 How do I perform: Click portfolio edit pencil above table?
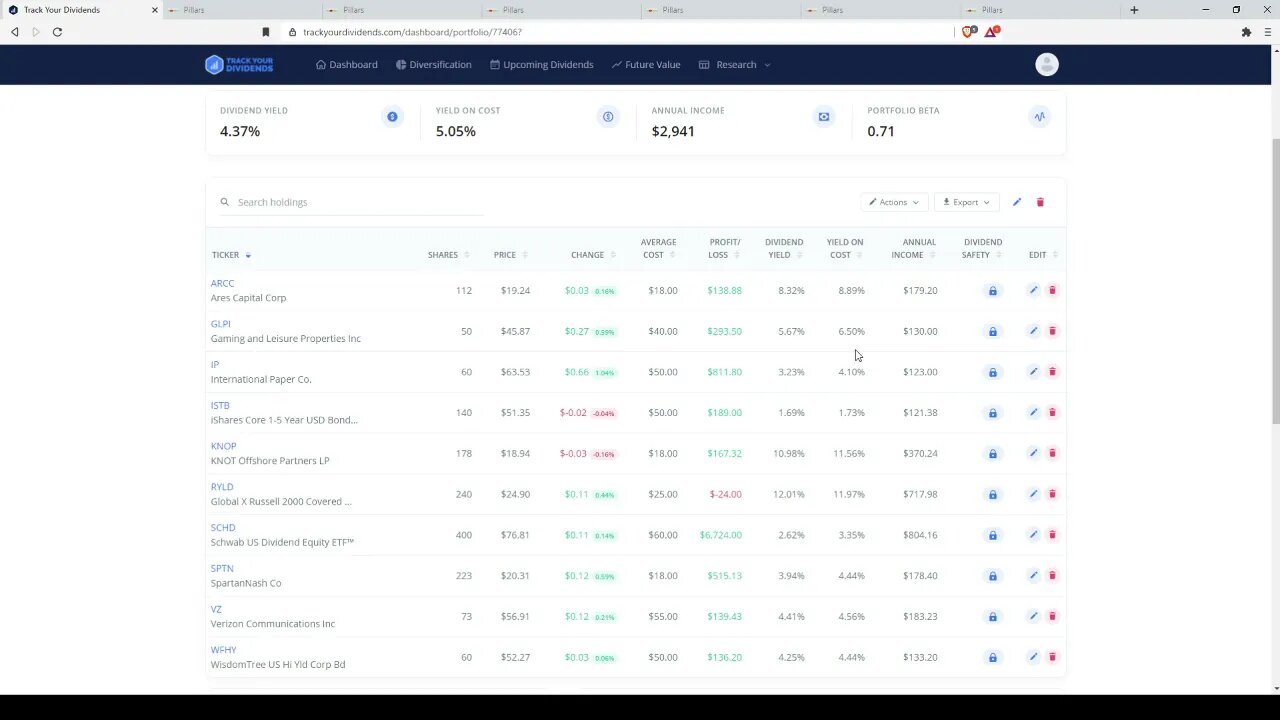point(1017,202)
